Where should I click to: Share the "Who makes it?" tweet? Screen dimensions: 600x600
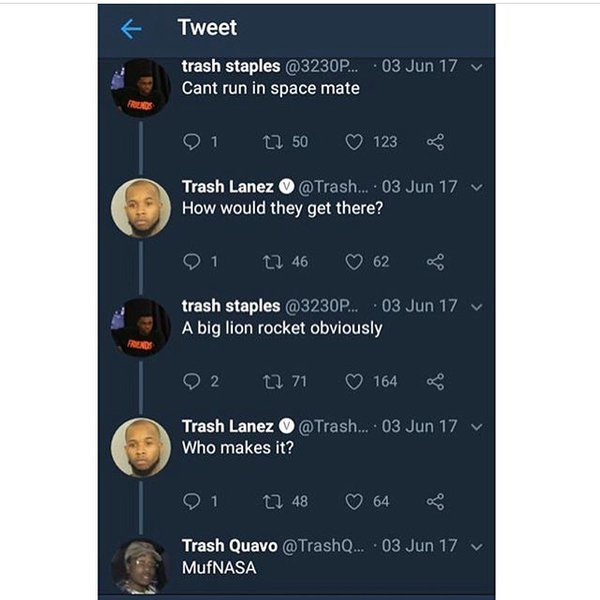[435, 501]
